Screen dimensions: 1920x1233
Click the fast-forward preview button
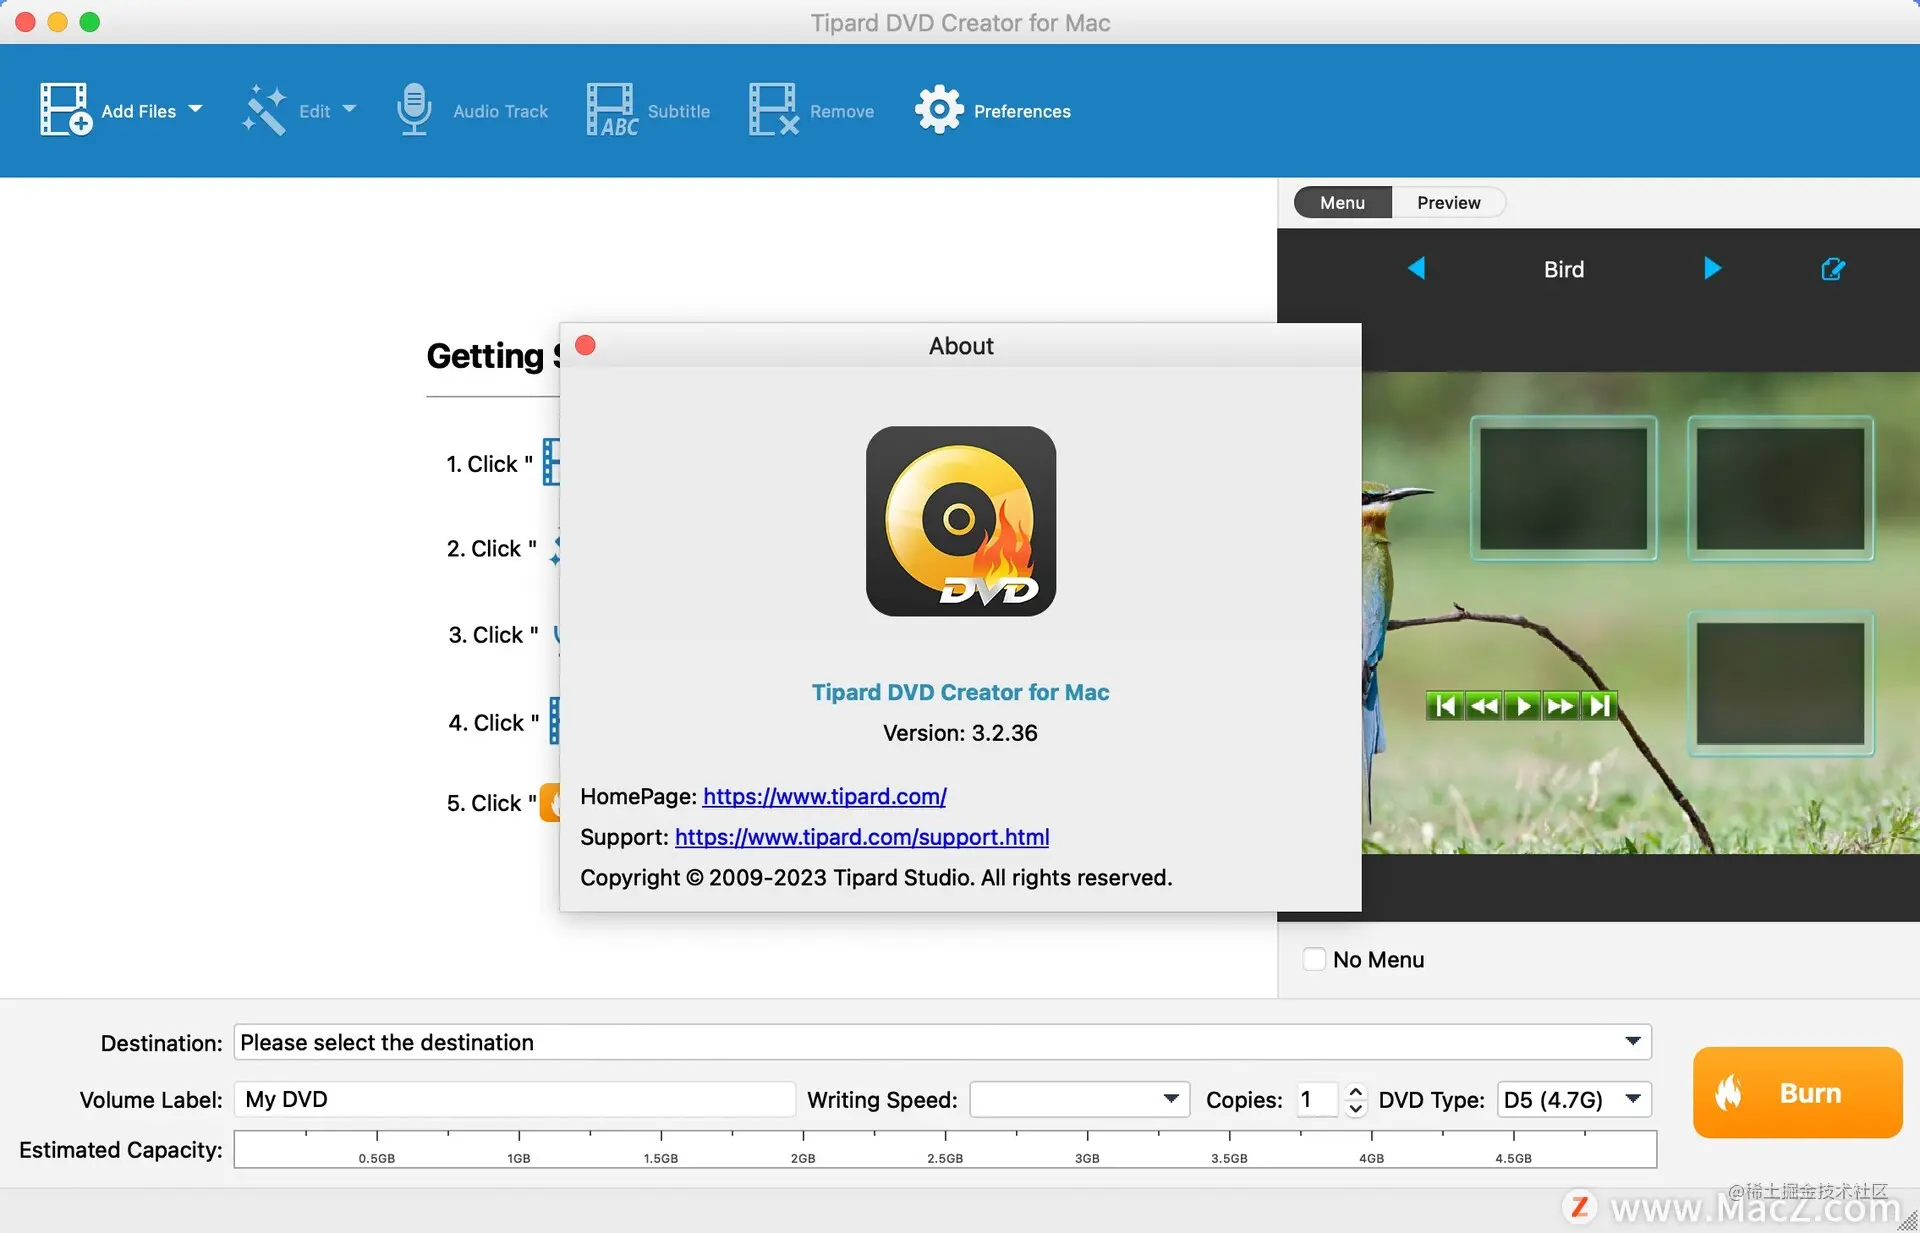click(1560, 705)
